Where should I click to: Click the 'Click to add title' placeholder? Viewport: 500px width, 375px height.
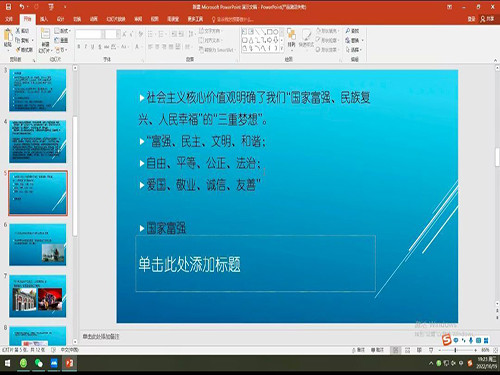tap(255, 264)
